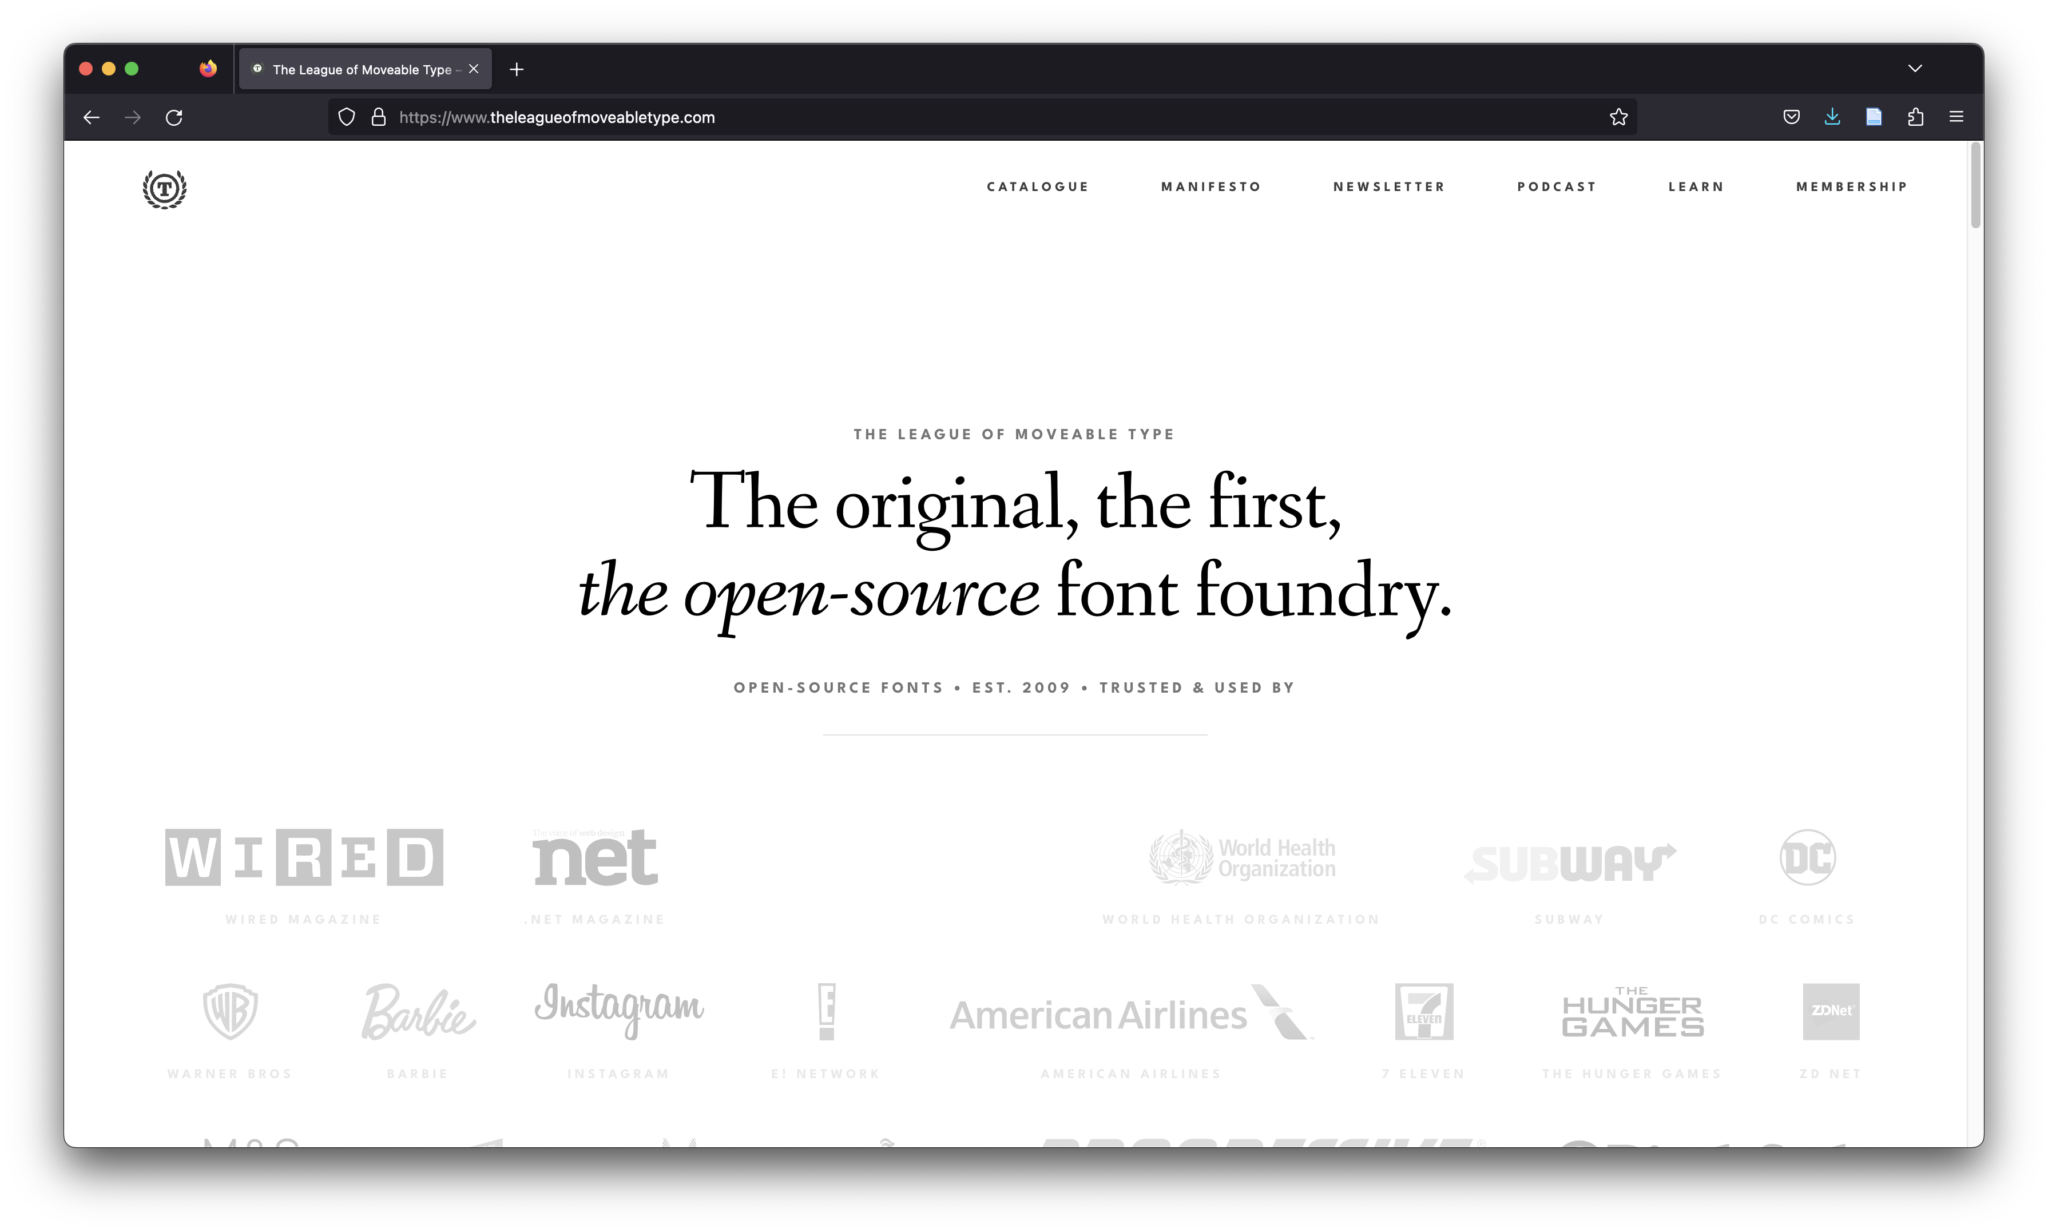
Task: Show the downloads panel
Action: coord(1832,117)
